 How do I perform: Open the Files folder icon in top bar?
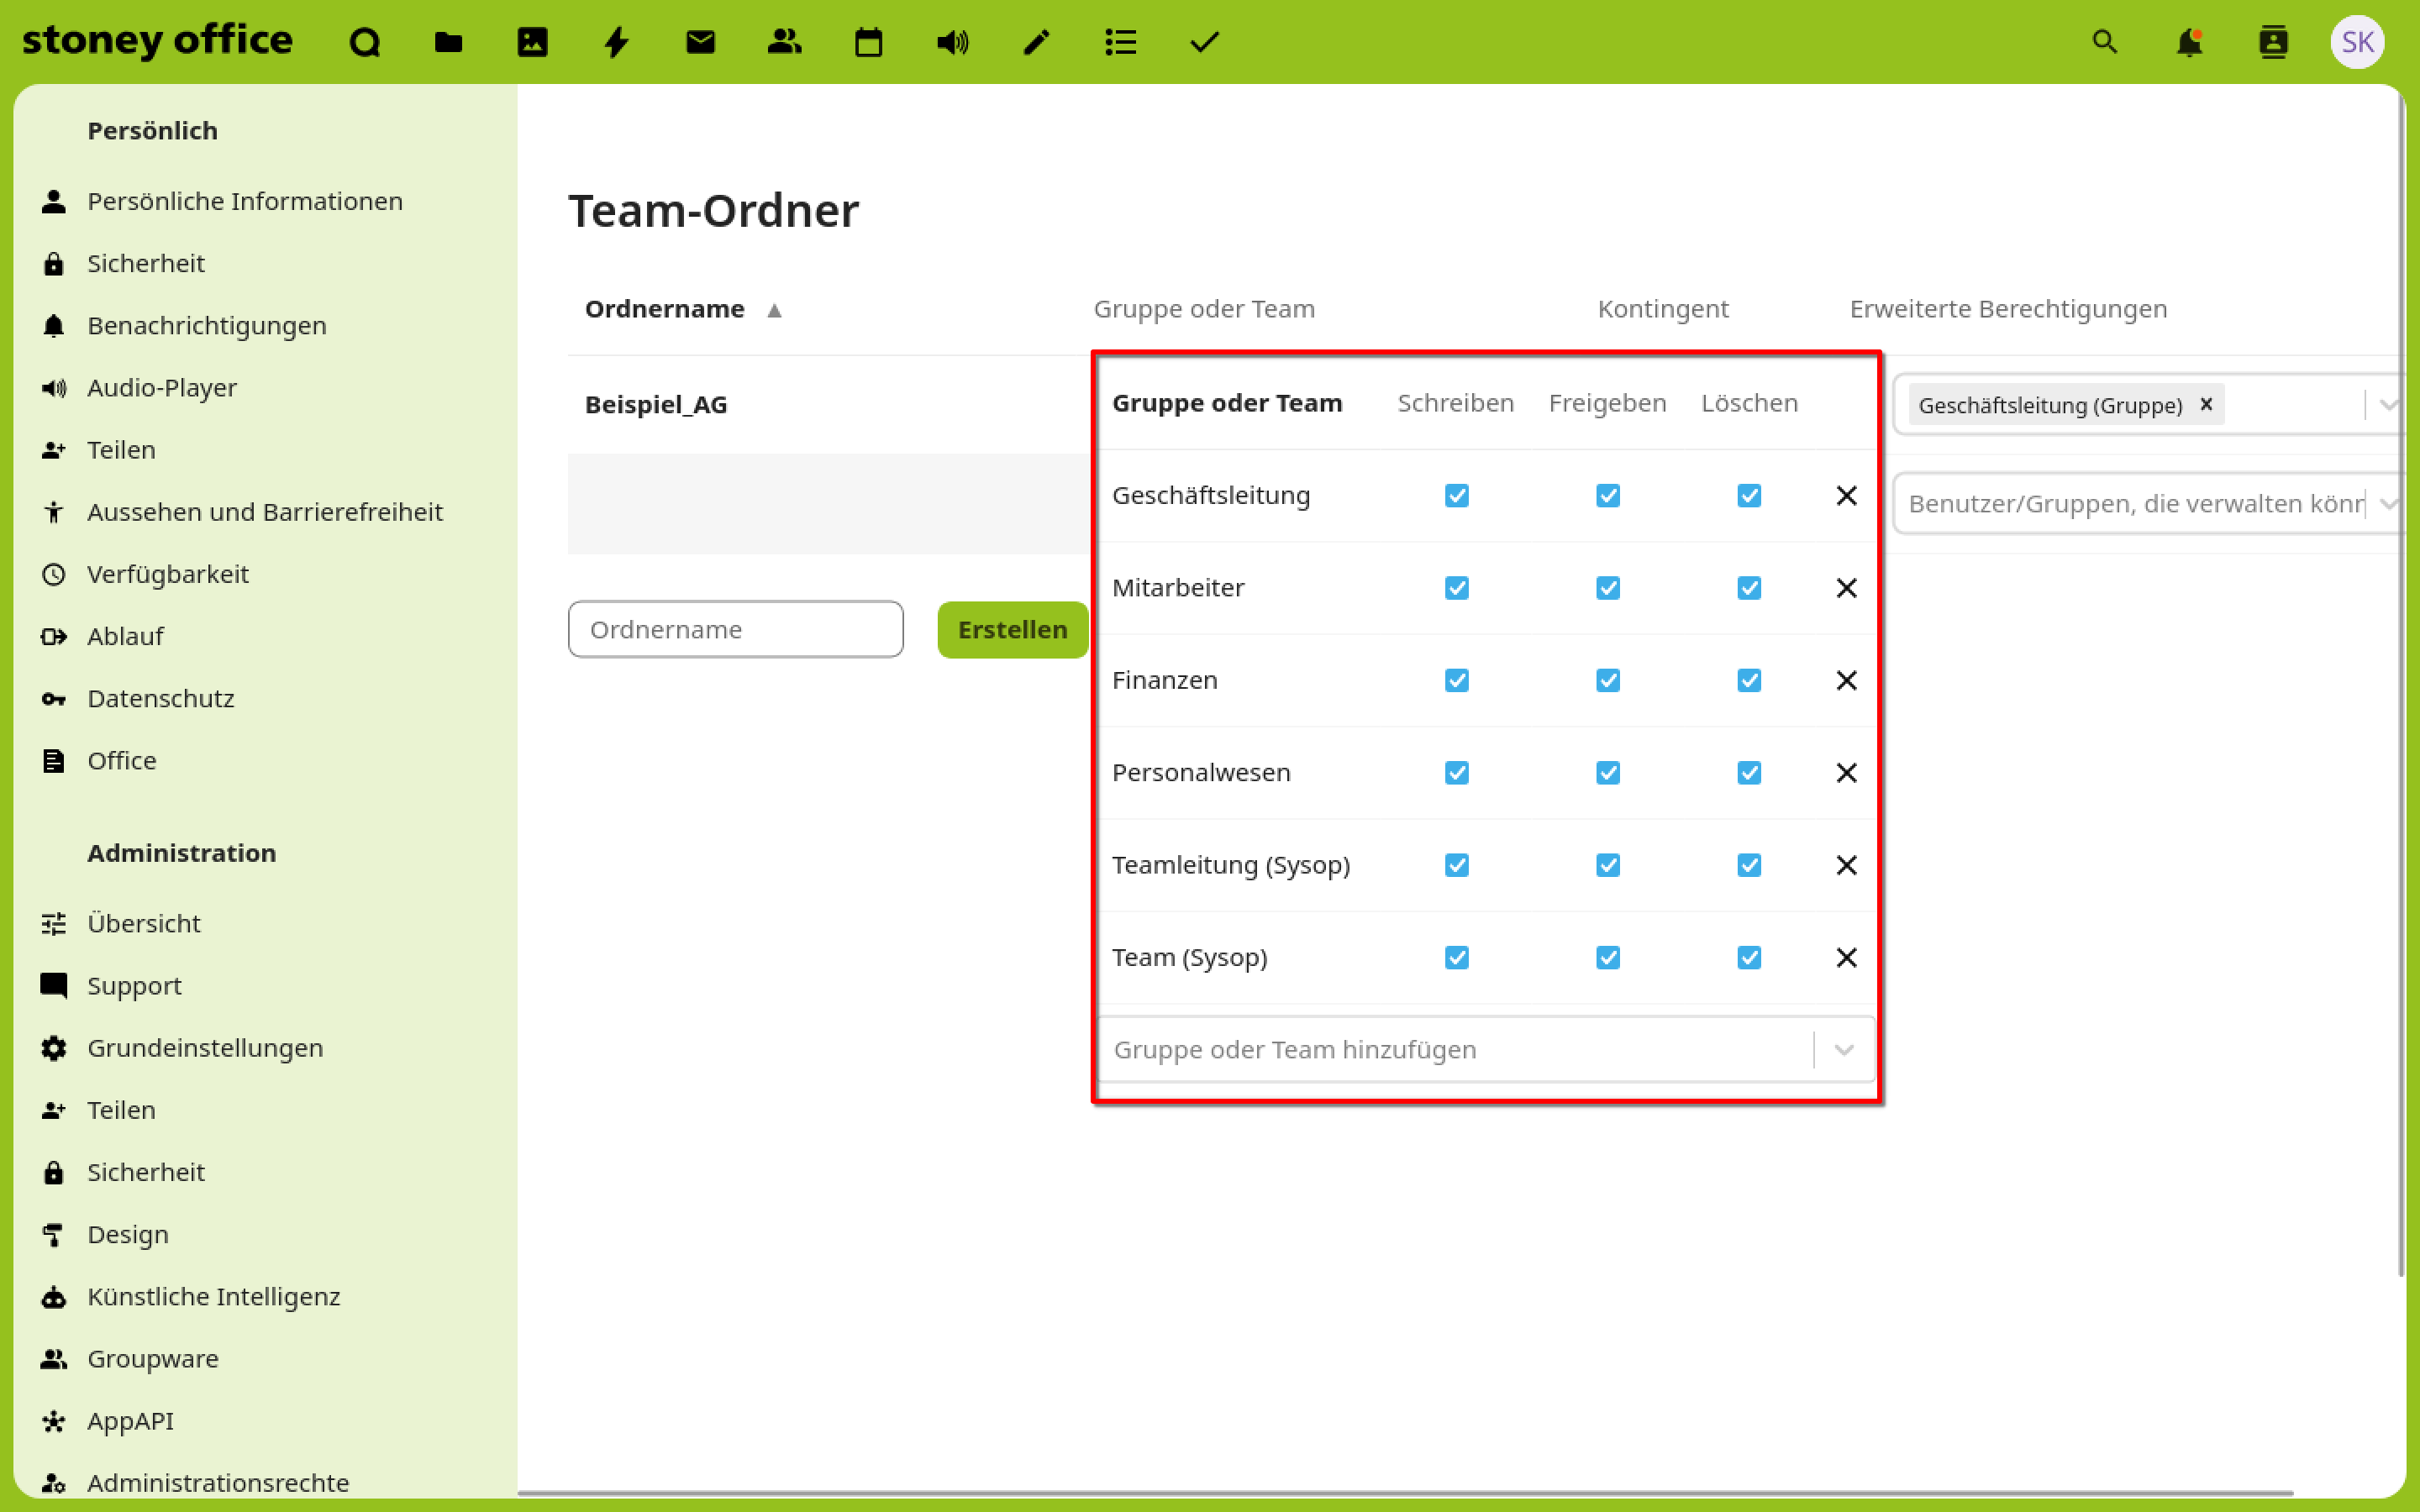(x=448, y=42)
